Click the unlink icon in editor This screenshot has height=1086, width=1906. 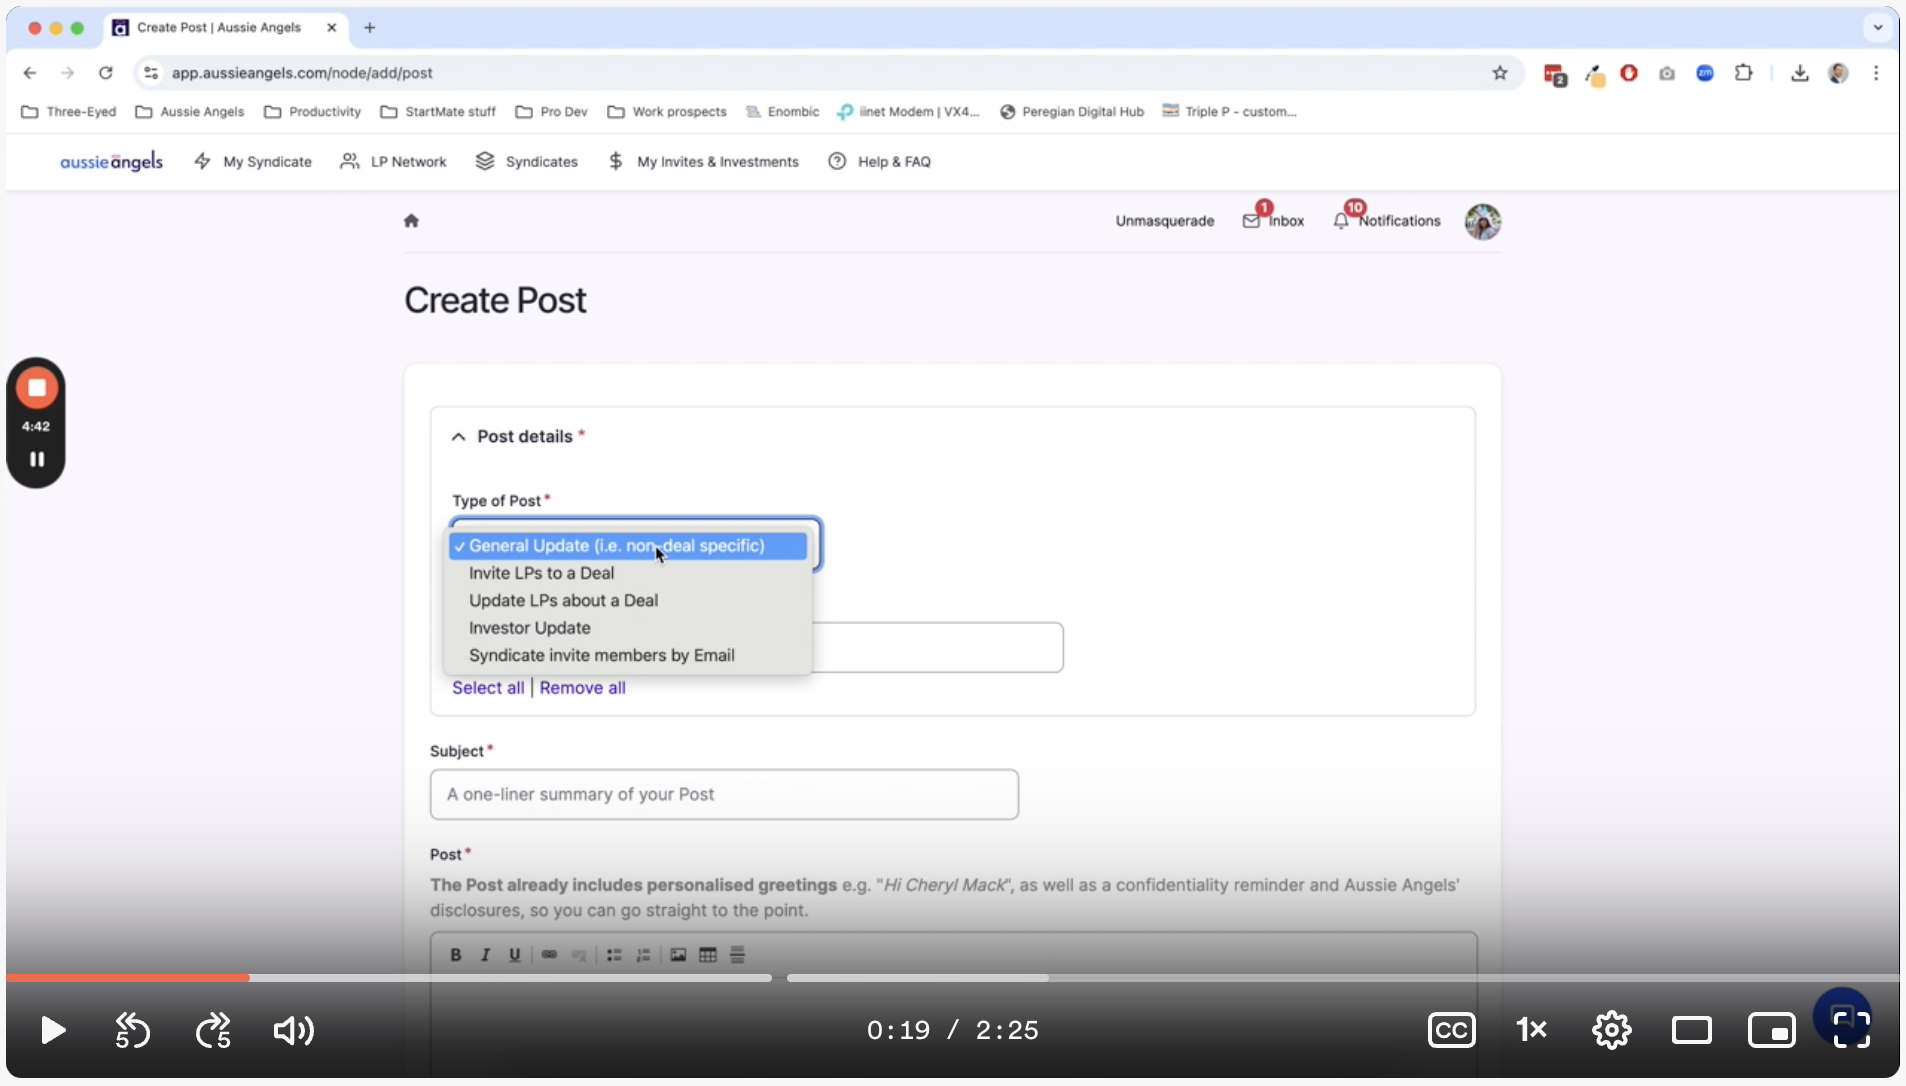578,955
